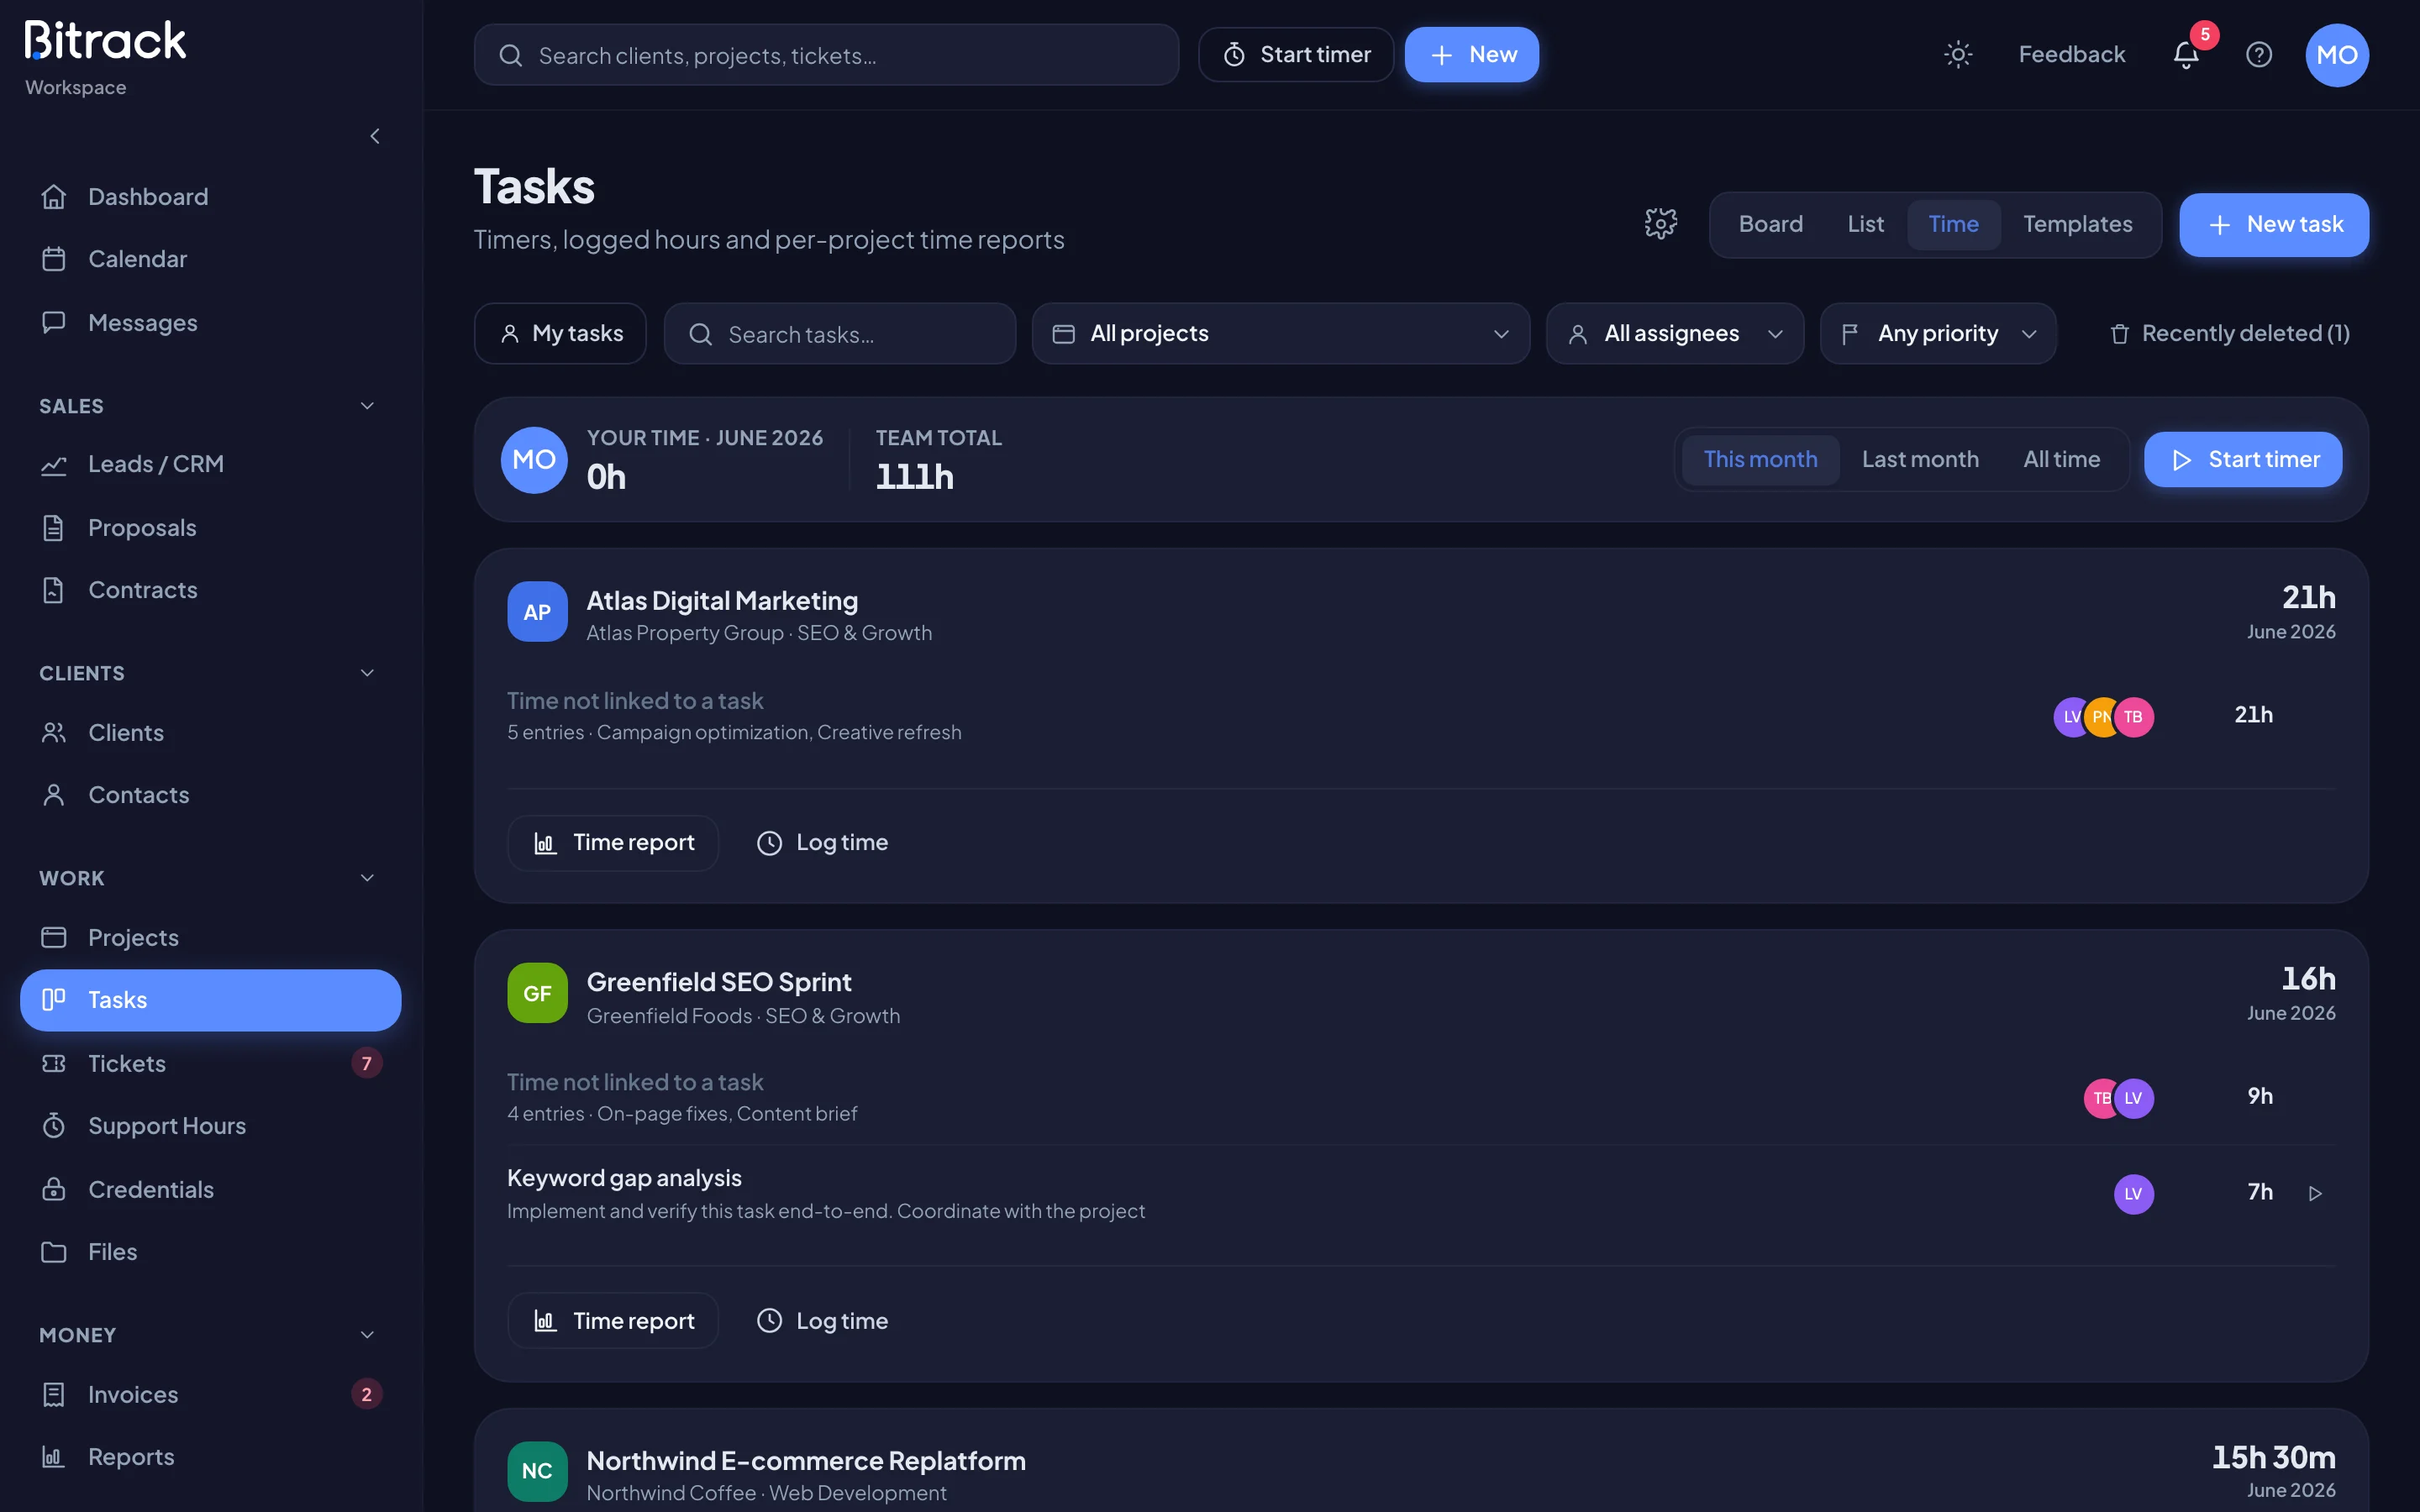Focus the Search tasks field
Viewport: 2420px width, 1512px height.
(840, 333)
